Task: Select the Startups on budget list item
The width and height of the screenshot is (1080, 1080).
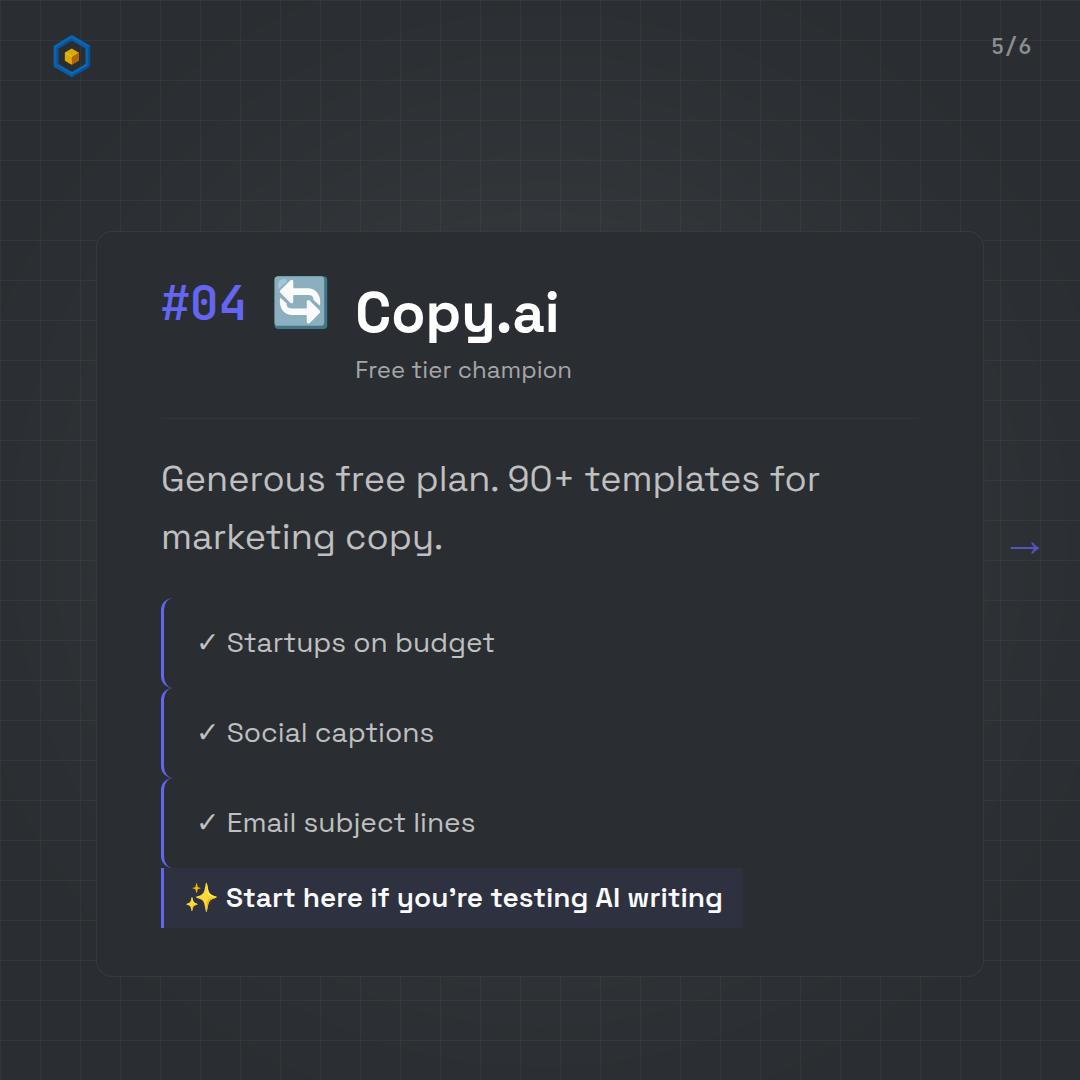Action: click(360, 643)
